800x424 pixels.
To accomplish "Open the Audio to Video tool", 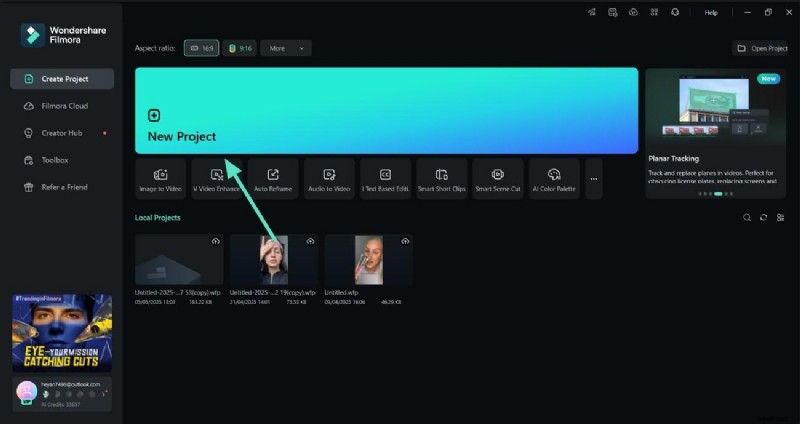I will (329, 179).
